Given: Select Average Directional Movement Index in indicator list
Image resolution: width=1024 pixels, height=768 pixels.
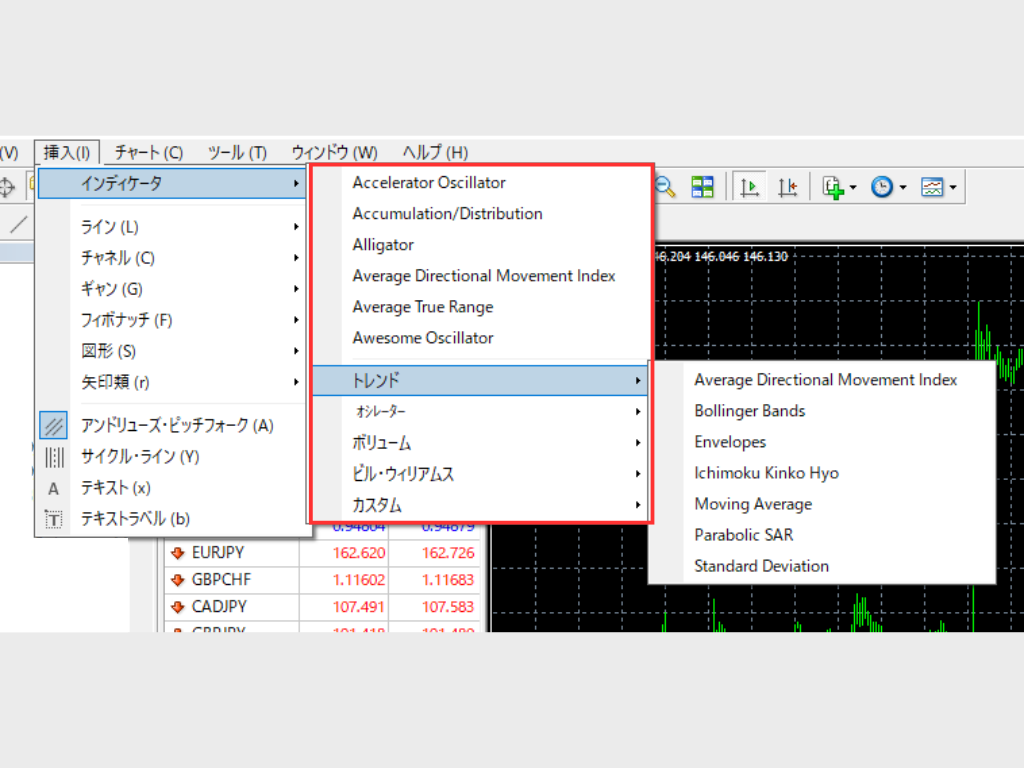Looking at the screenshot, I should pyautogui.click(x=481, y=276).
